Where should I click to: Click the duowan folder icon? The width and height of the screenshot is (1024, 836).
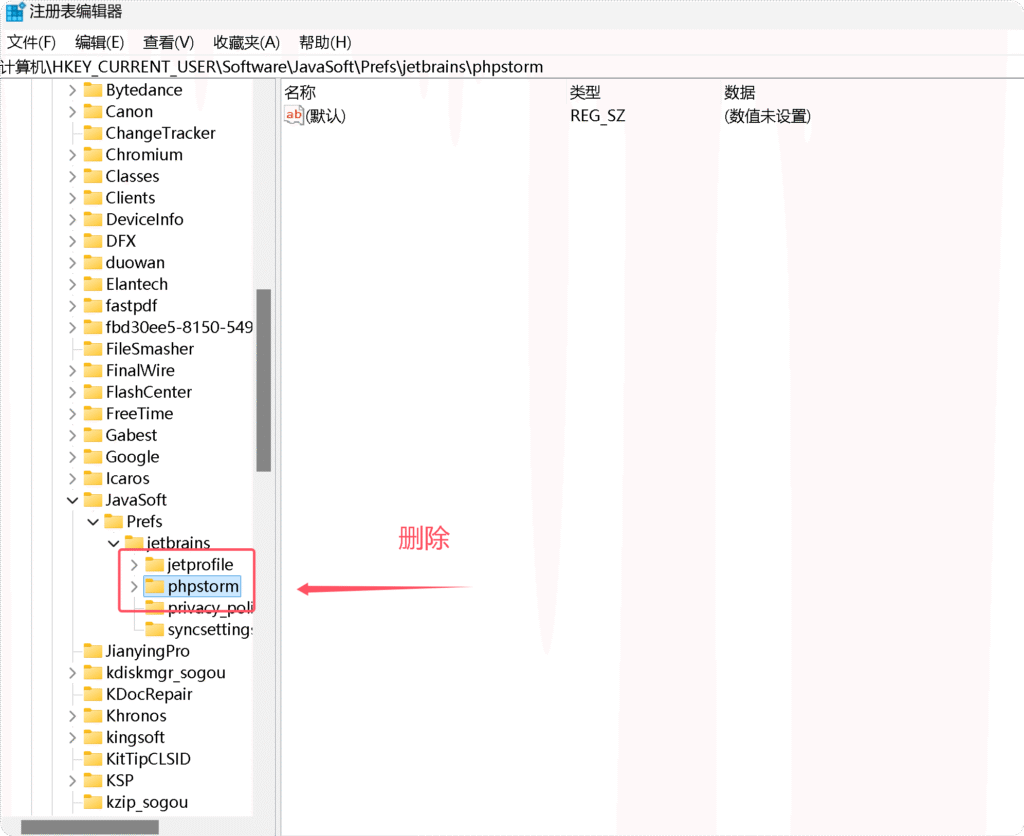pos(93,262)
